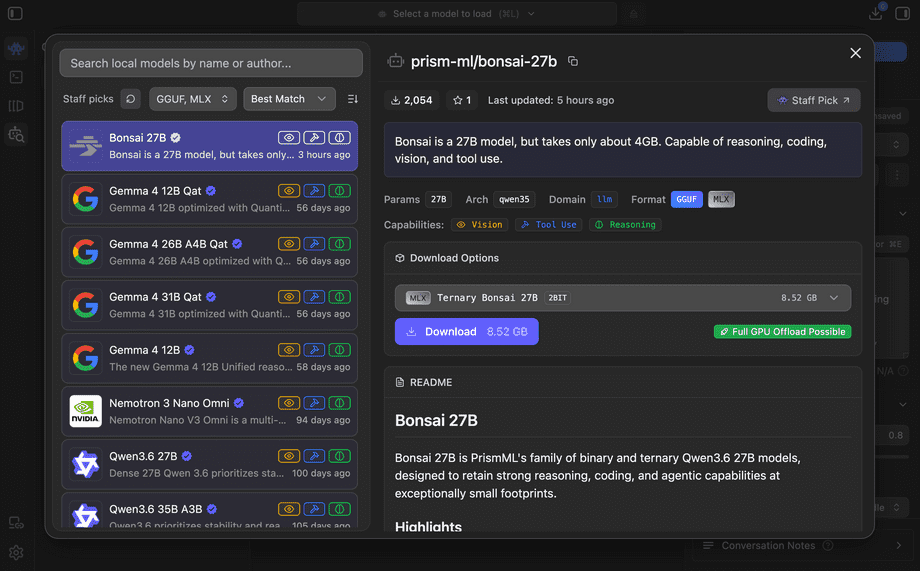Select the Qwen3.6 27B model
The width and height of the screenshot is (920, 571).
point(209,465)
